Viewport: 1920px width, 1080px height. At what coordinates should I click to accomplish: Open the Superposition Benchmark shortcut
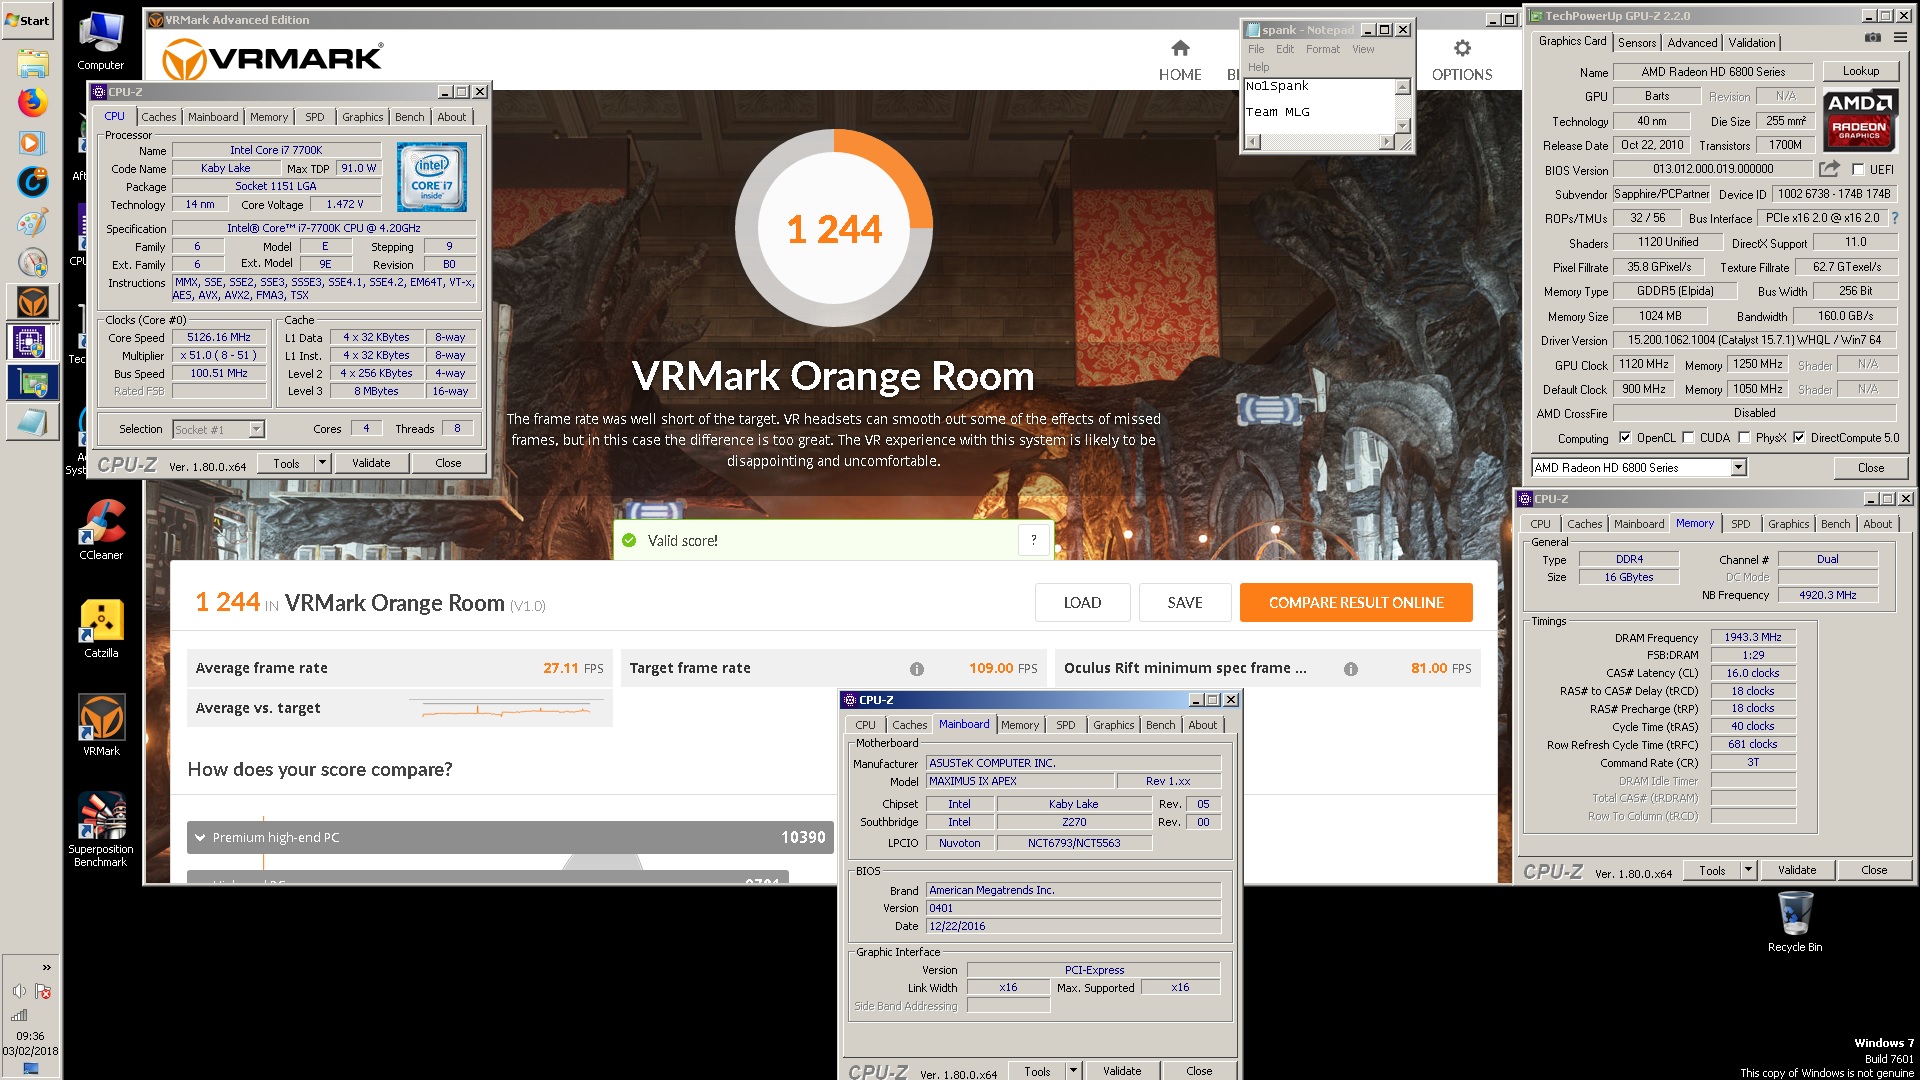click(101, 829)
